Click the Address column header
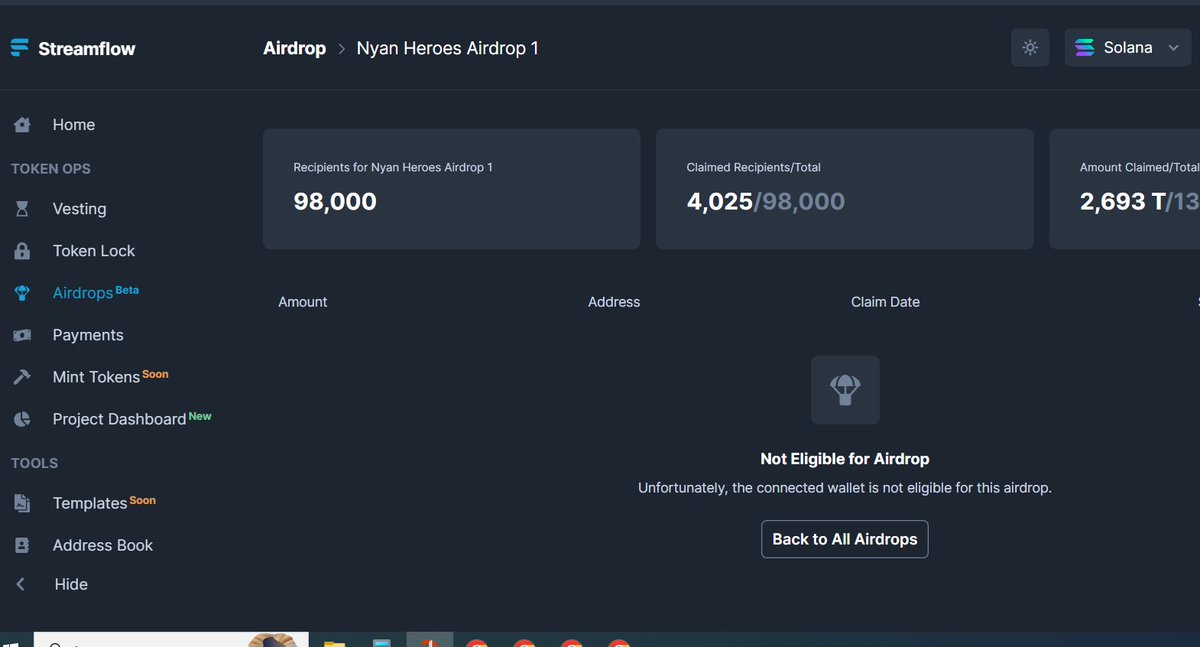 click(x=614, y=302)
